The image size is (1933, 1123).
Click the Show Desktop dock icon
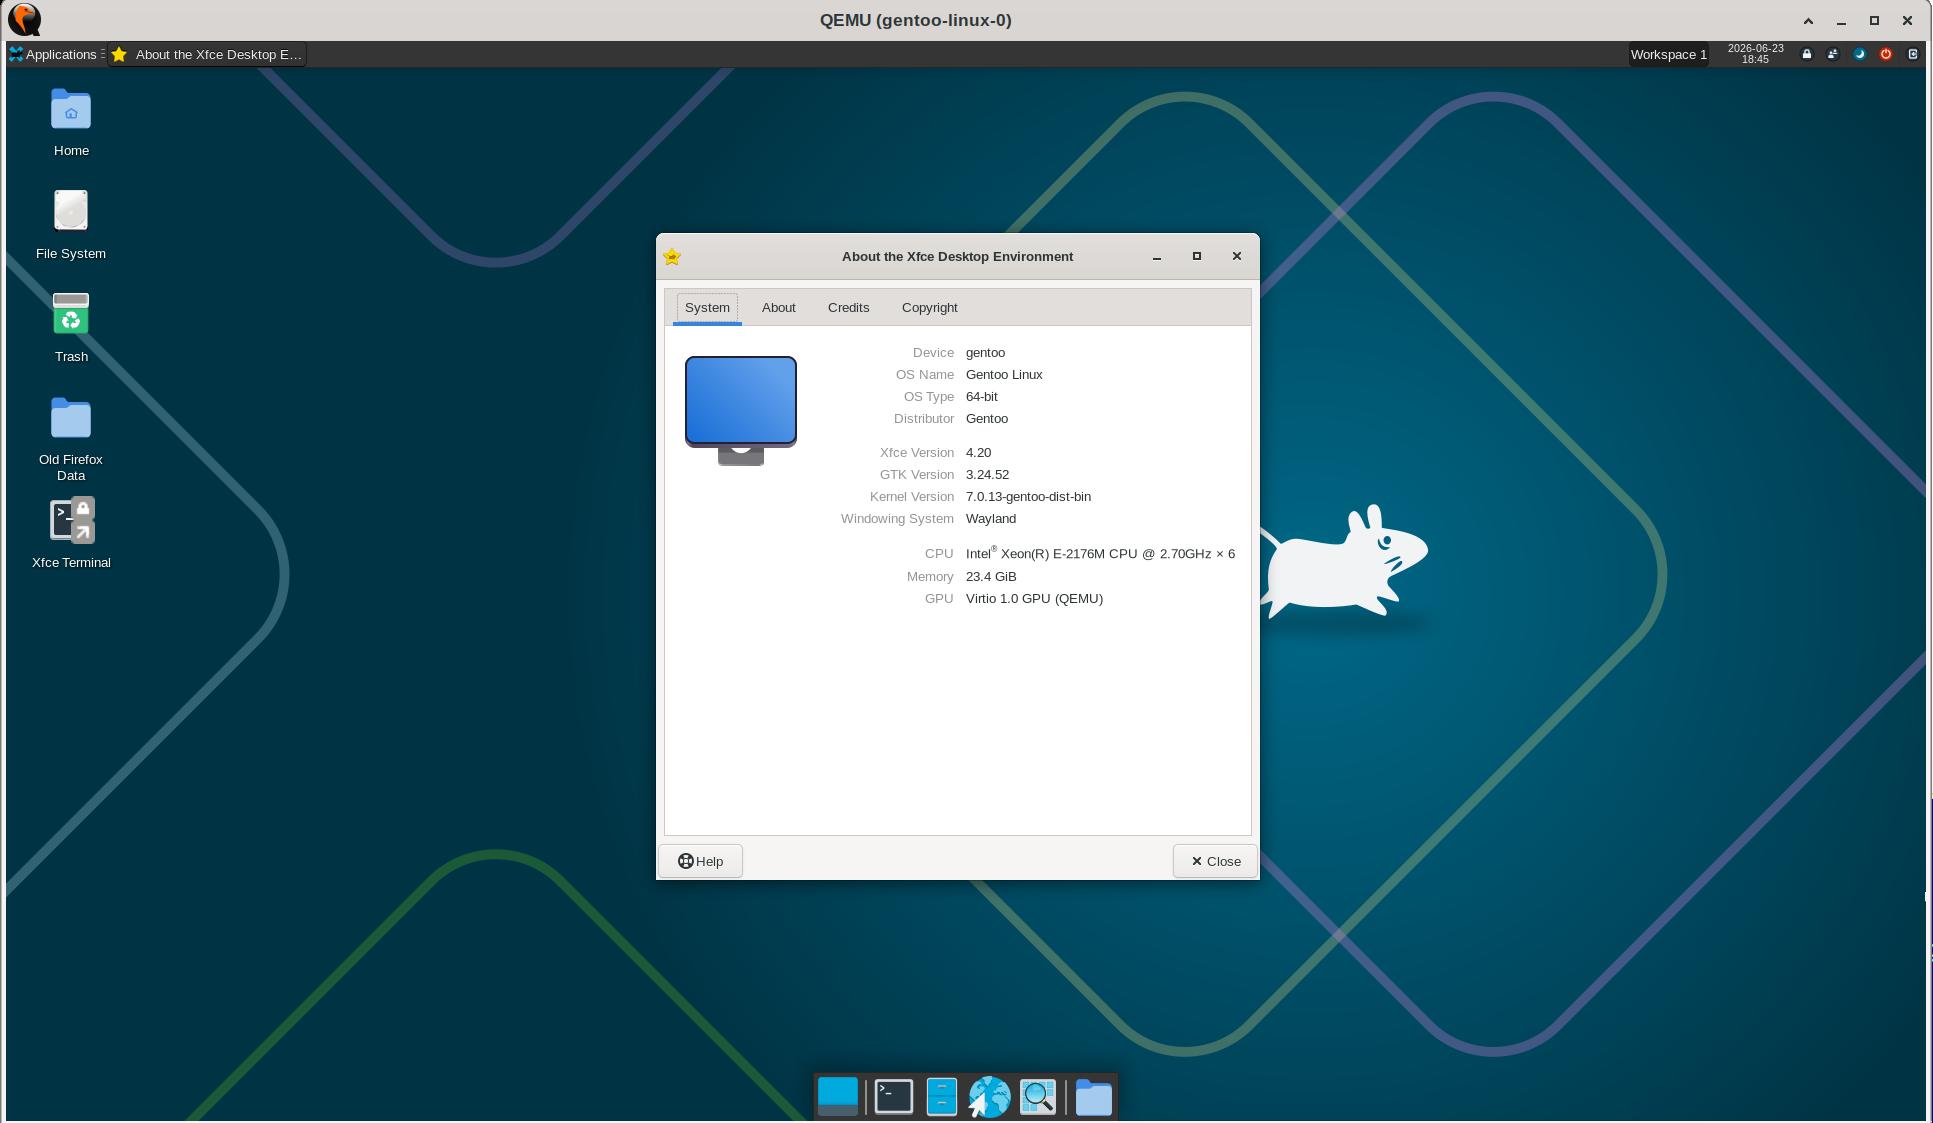coord(838,1097)
